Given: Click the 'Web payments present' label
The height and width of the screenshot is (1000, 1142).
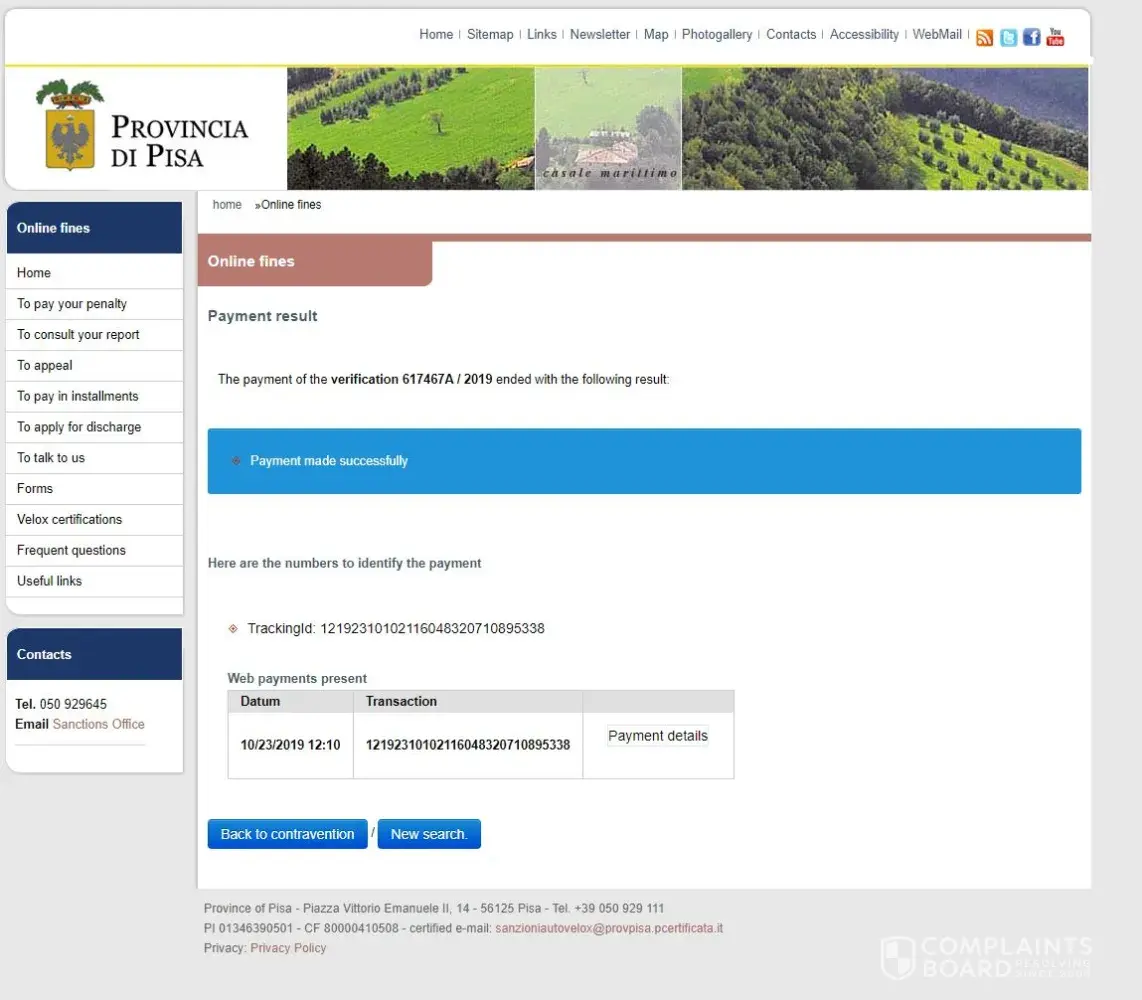Looking at the screenshot, I should pos(297,678).
